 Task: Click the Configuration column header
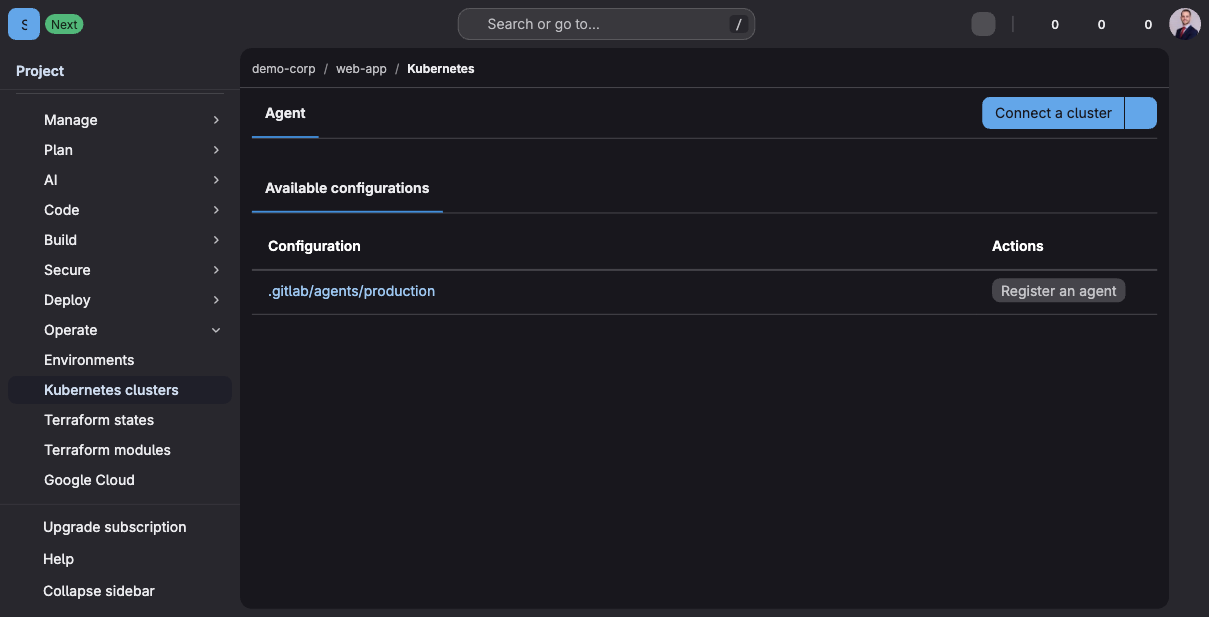pos(314,246)
